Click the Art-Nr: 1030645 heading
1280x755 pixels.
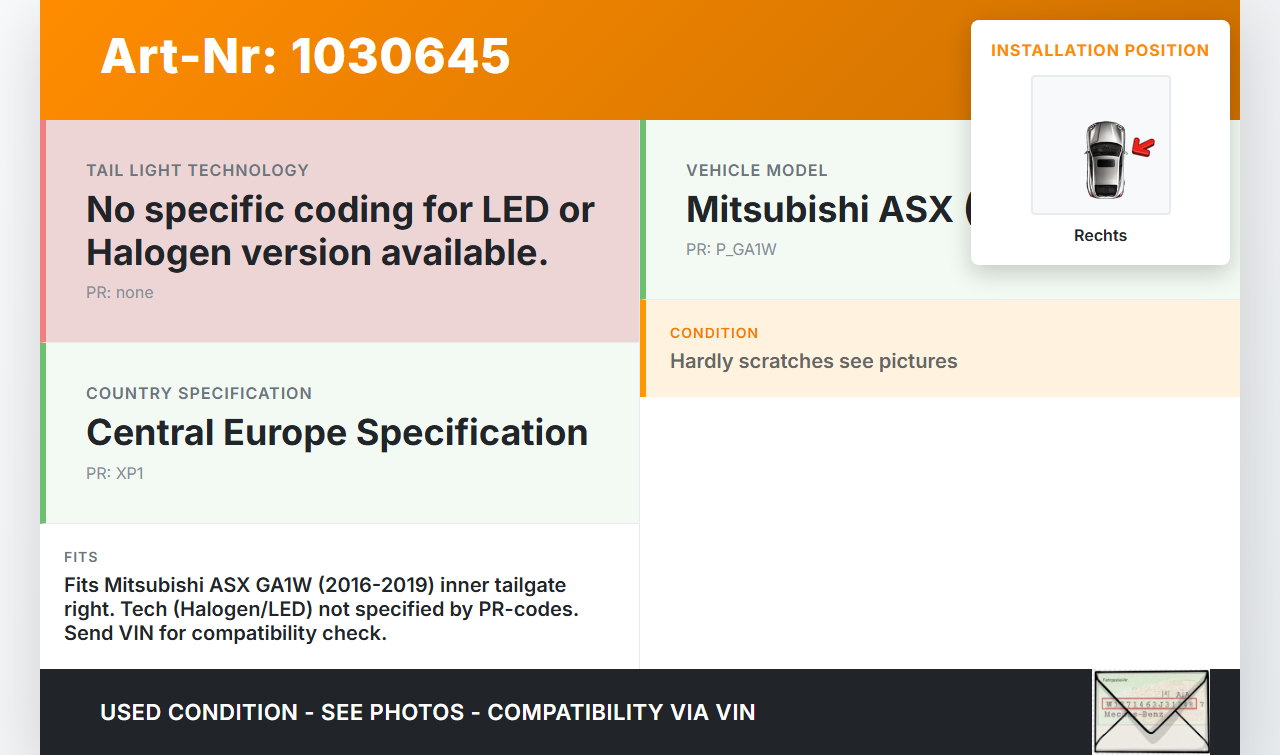click(x=305, y=56)
